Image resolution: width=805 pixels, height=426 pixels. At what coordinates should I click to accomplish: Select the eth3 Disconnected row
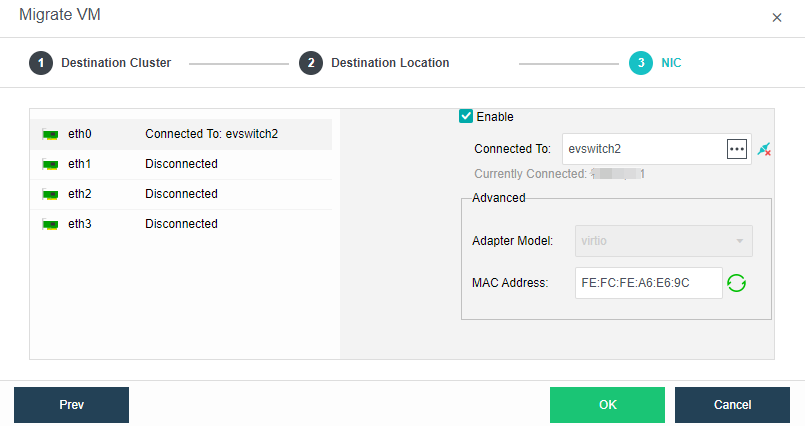pyautogui.click(x=181, y=224)
